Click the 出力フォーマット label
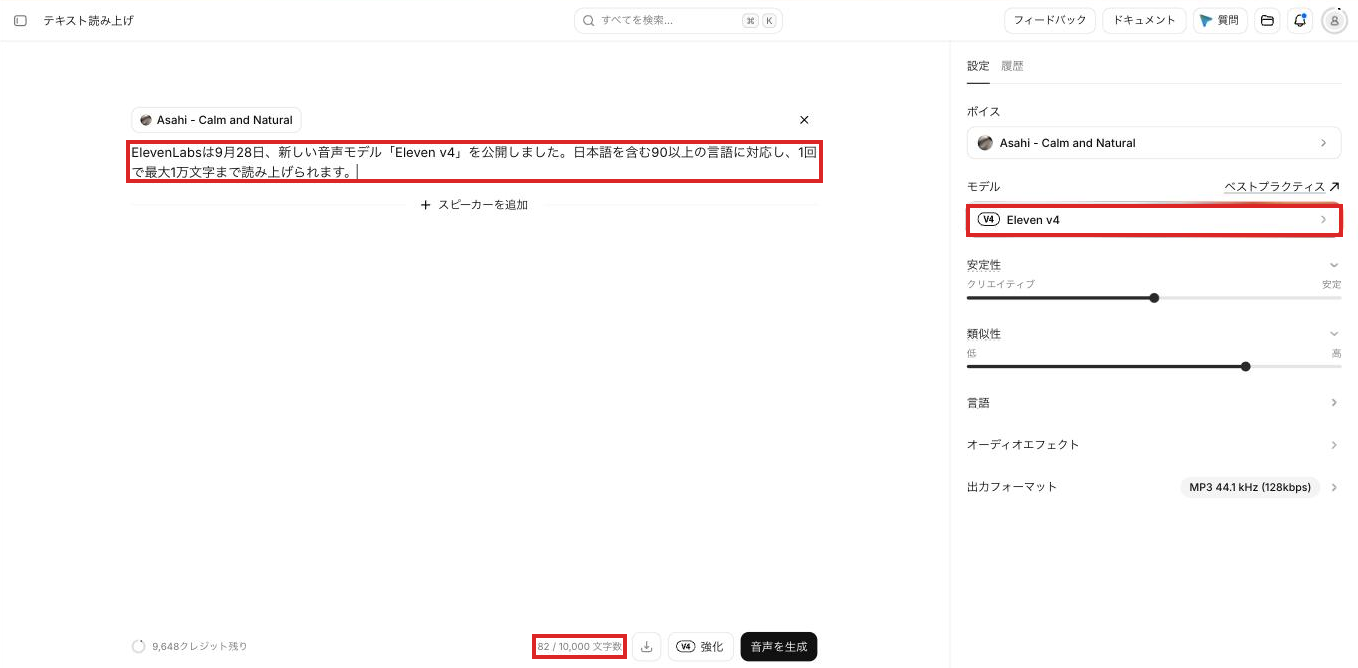1358x668 pixels. coord(1012,487)
